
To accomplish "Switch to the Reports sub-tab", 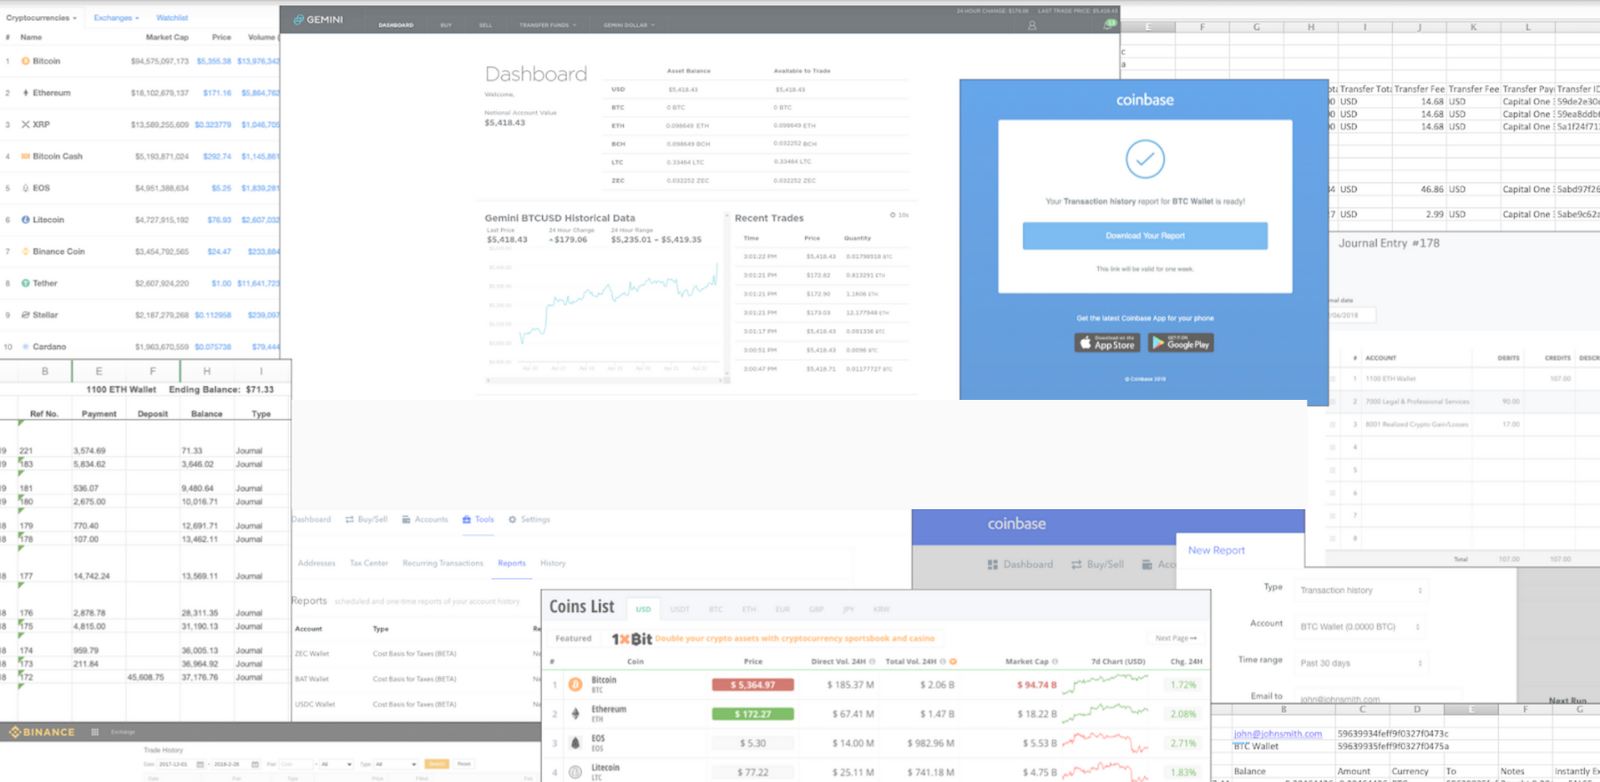I will [x=512, y=563].
